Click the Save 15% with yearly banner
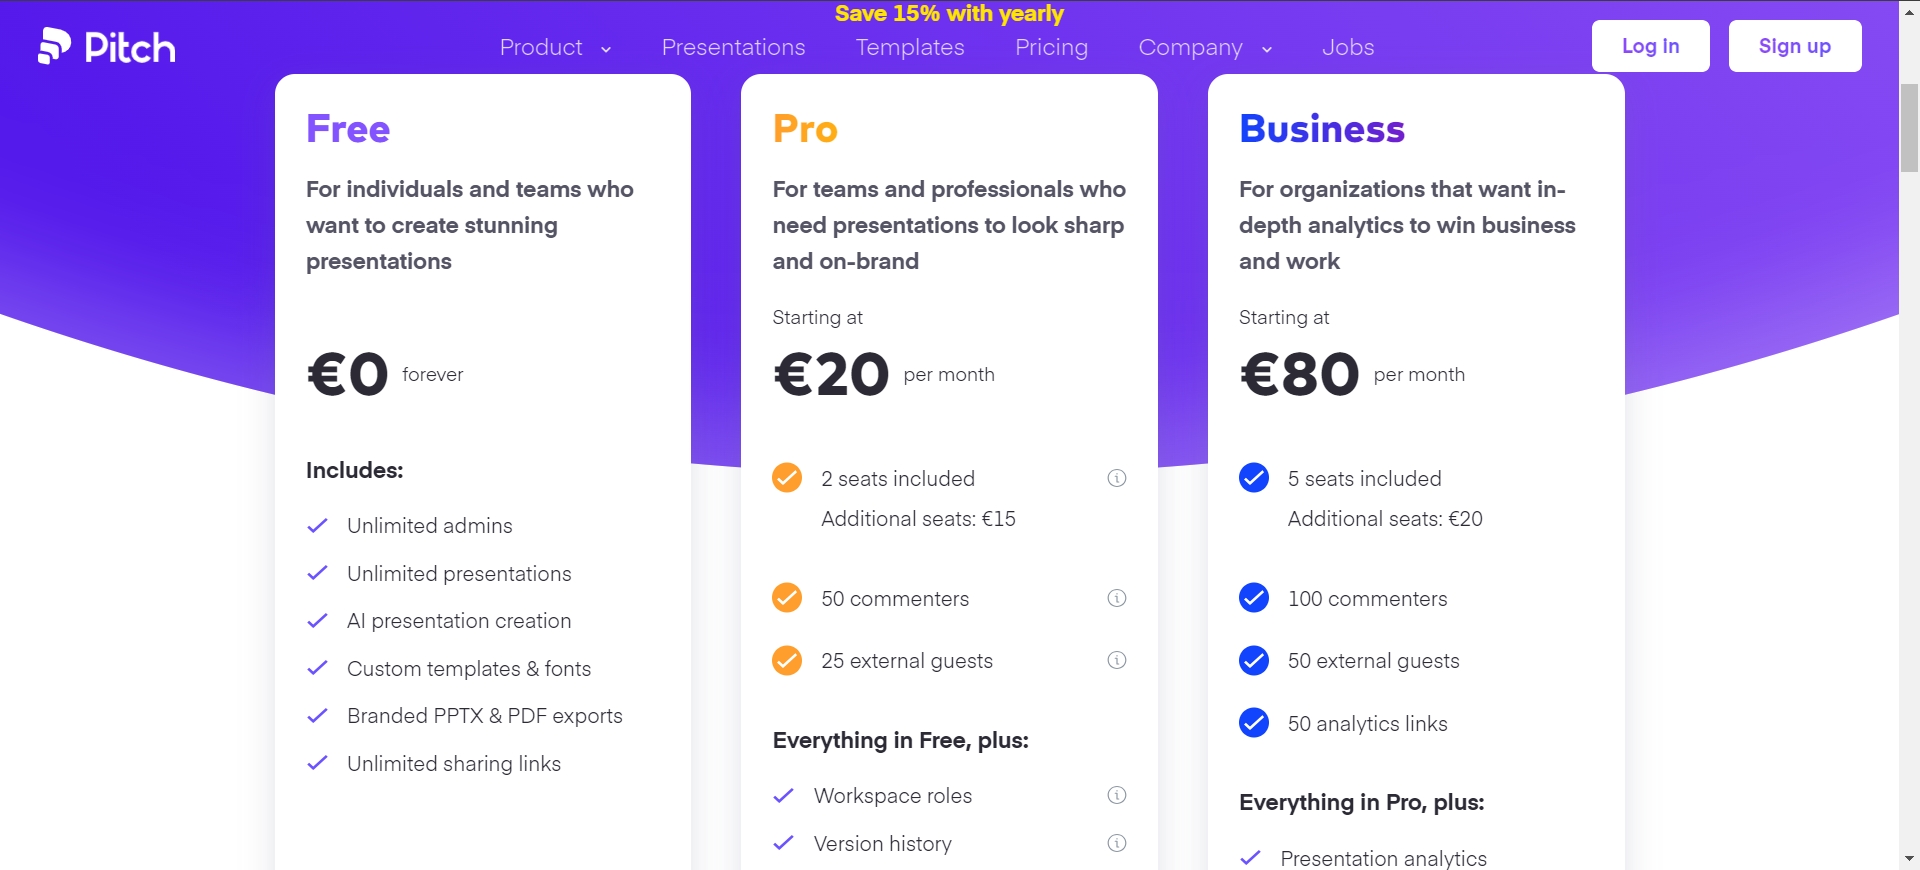 949,13
